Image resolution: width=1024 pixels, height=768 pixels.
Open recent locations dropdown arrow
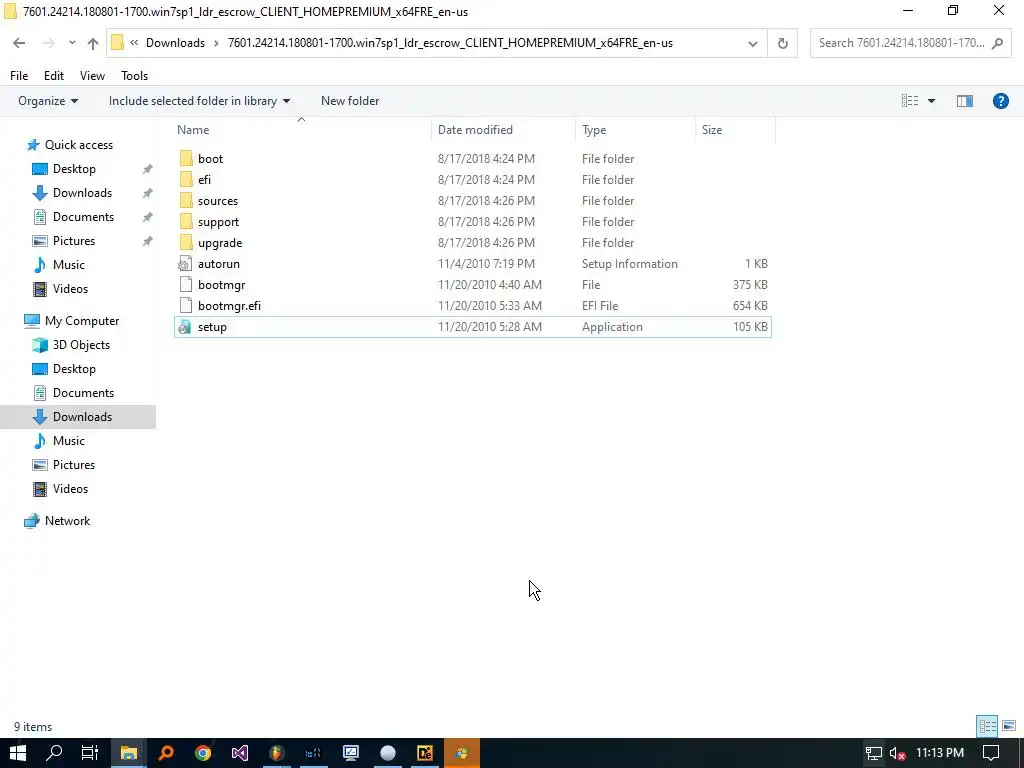coord(72,43)
